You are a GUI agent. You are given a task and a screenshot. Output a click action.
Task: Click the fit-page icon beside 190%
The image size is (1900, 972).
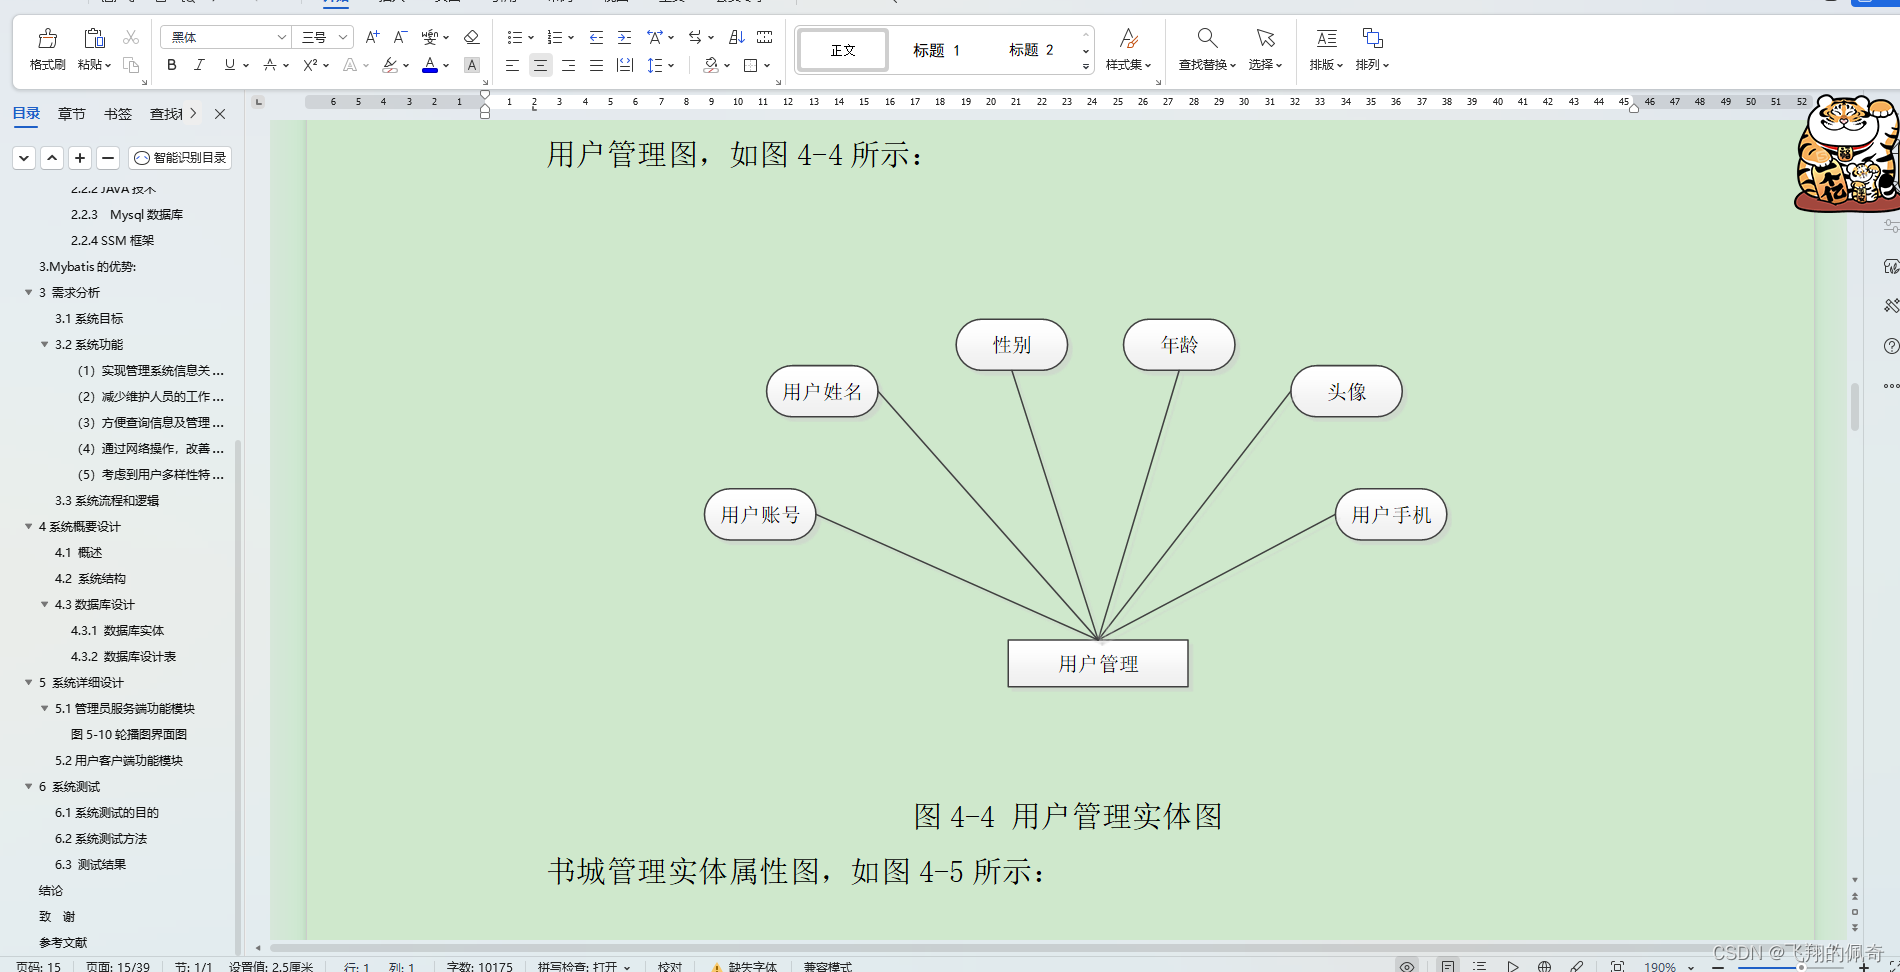pyautogui.click(x=1617, y=966)
